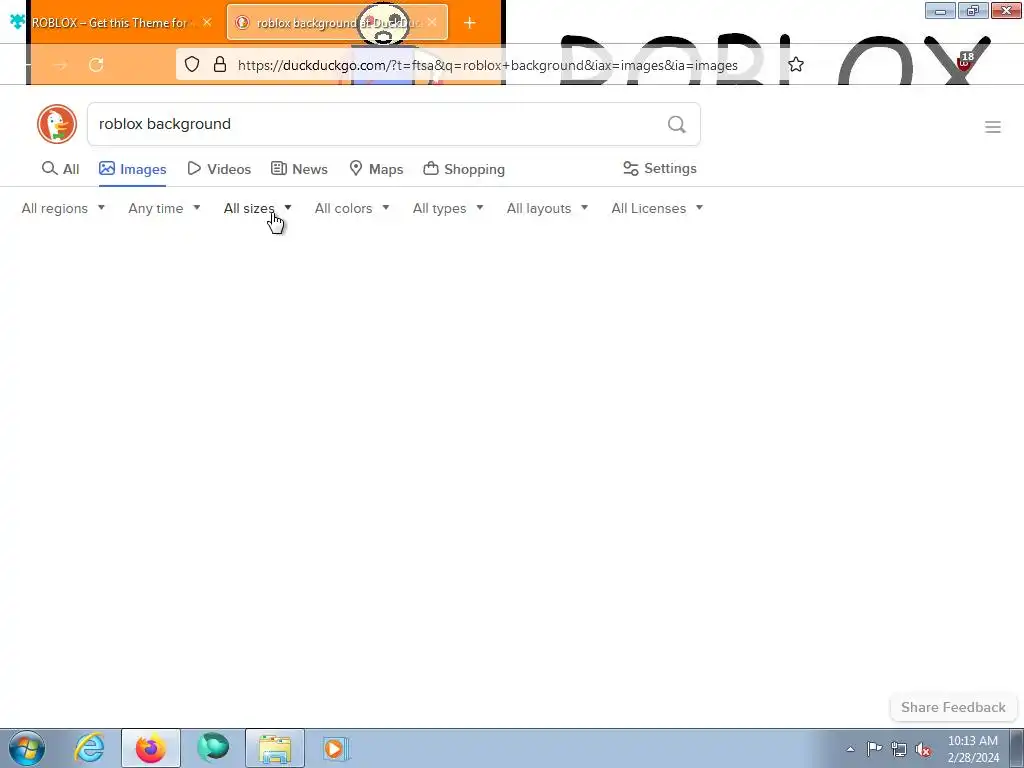Launch Windows Media Player from taskbar
This screenshot has height=768, width=1024.
[x=336, y=748]
